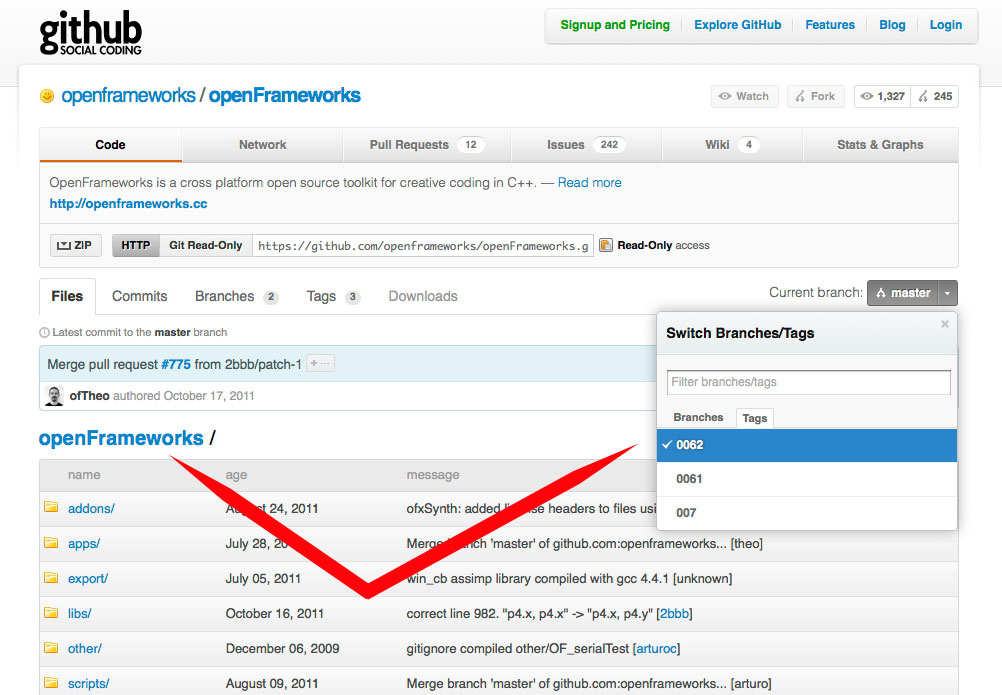Viewport: 1002px width, 695px height.
Task: Open the Features link
Action: pyautogui.click(x=829, y=25)
